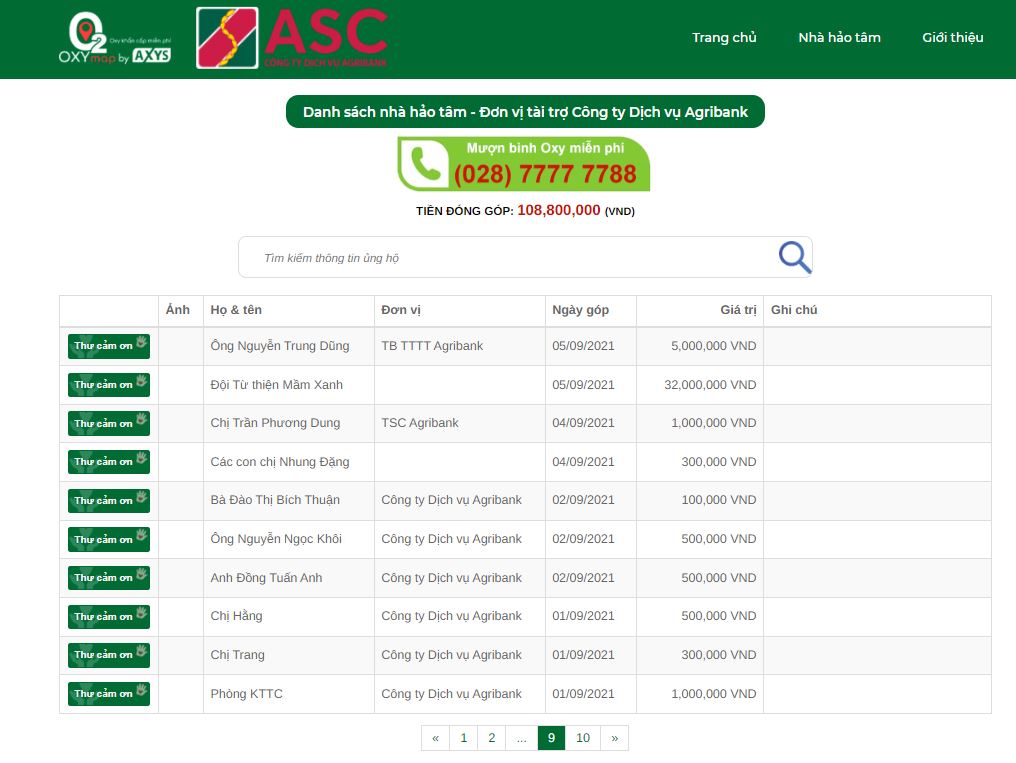Open thank-you letter for Các con chị Nhung Đặng
The width and height of the screenshot is (1016, 763).
pos(109,462)
